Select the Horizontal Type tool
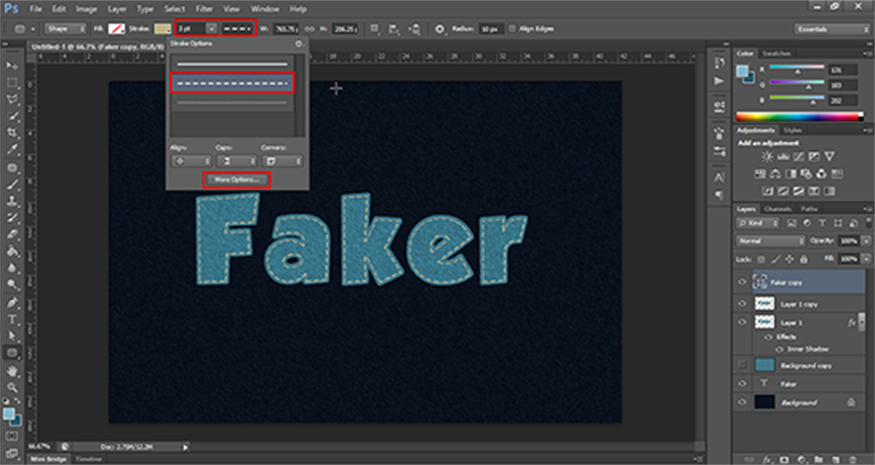 coord(12,319)
